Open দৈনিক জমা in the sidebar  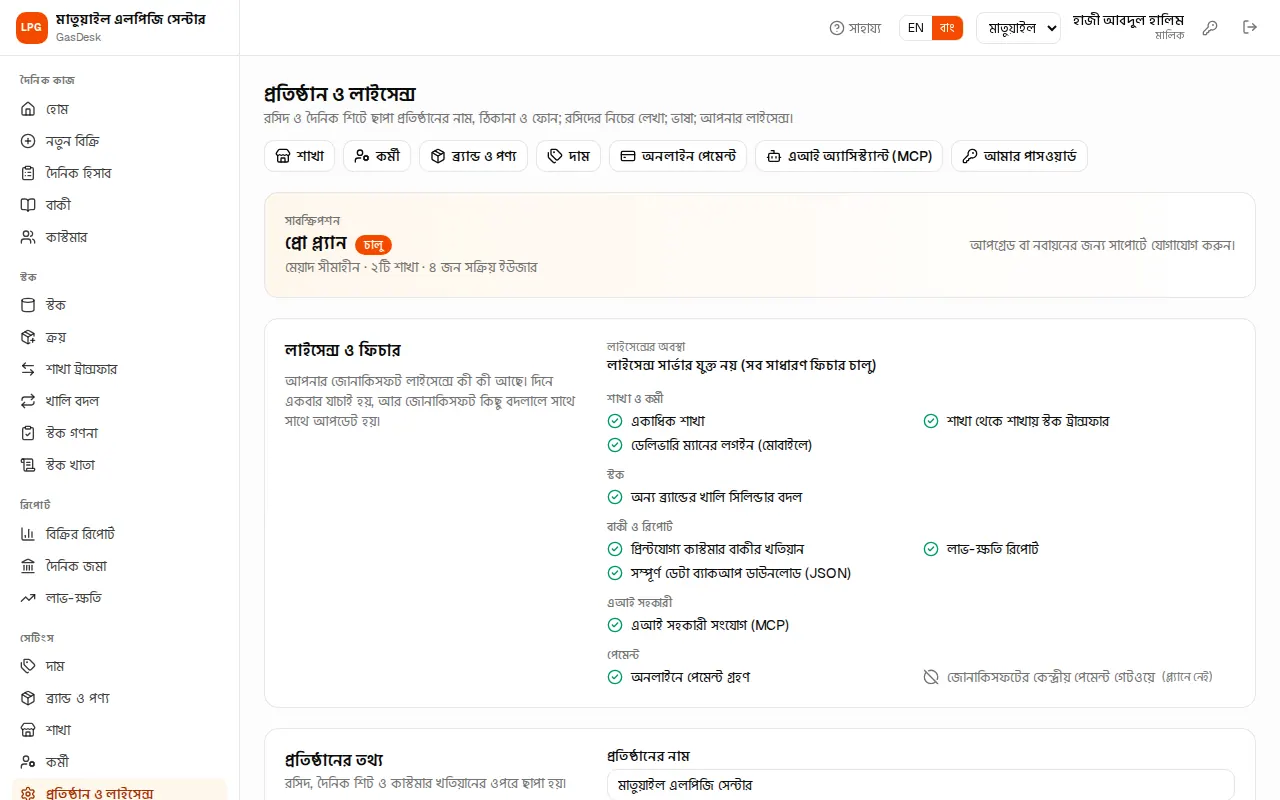(120, 566)
